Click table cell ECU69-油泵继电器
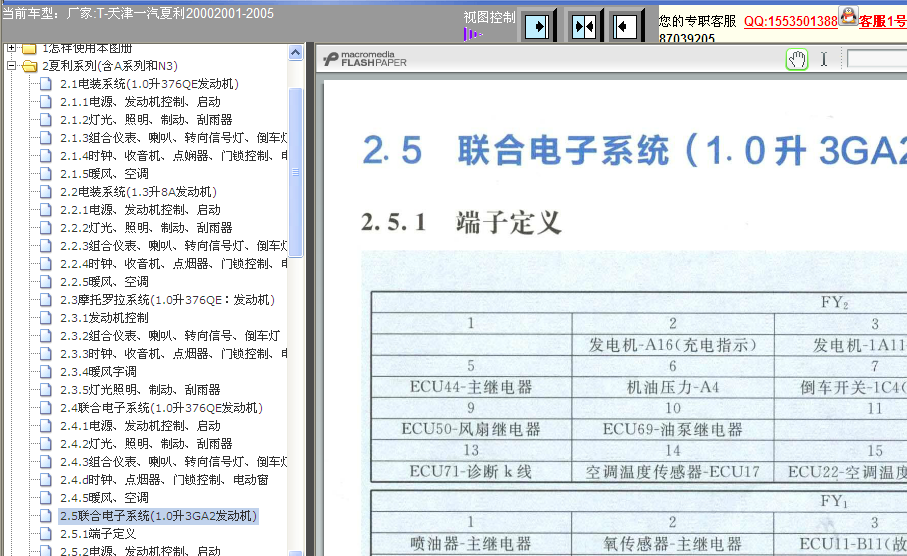The height and width of the screenshot is (556, 907). (673, 429)
